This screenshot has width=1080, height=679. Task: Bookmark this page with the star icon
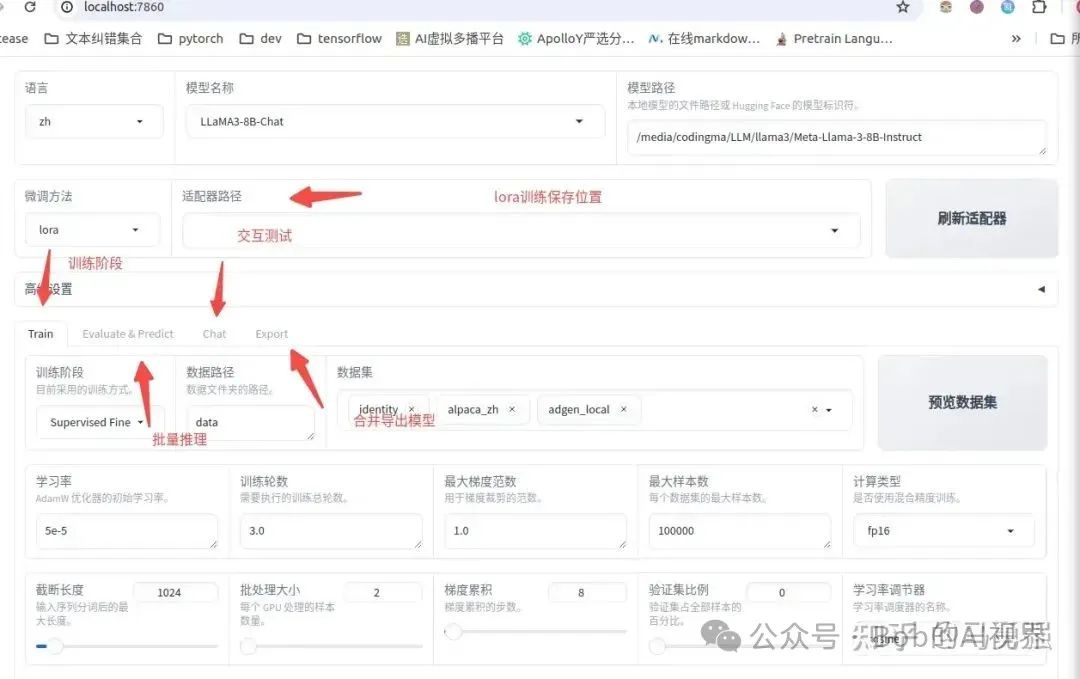tap(902, 7)
